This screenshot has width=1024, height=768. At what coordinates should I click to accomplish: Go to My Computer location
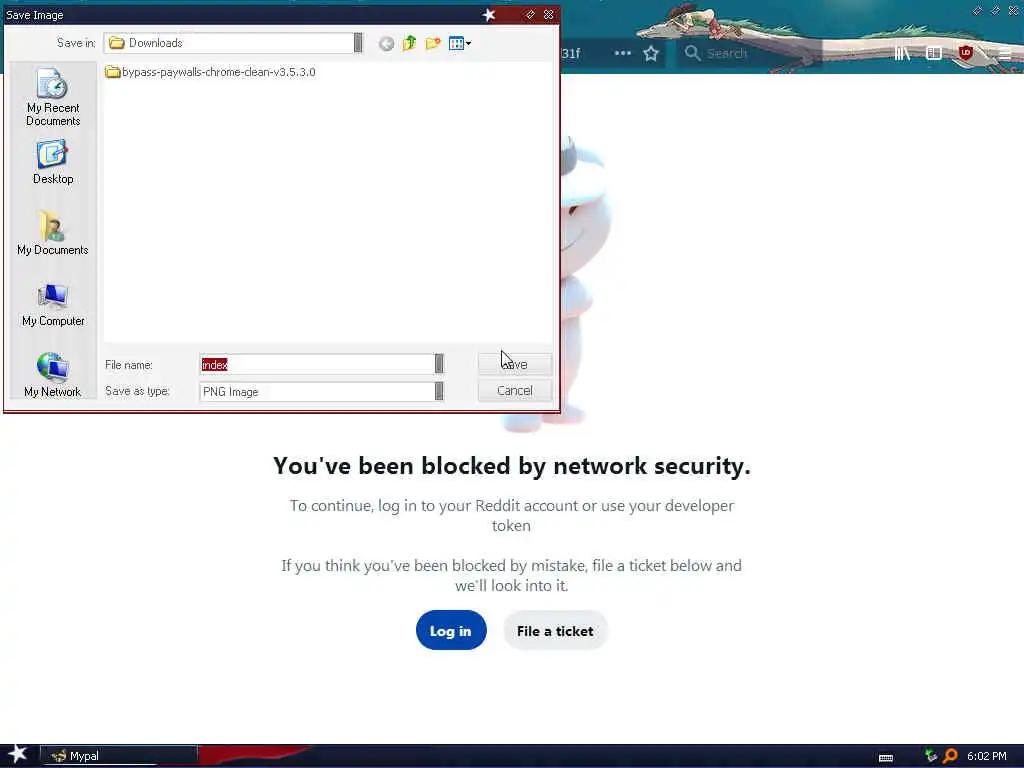tap(53, 304)
